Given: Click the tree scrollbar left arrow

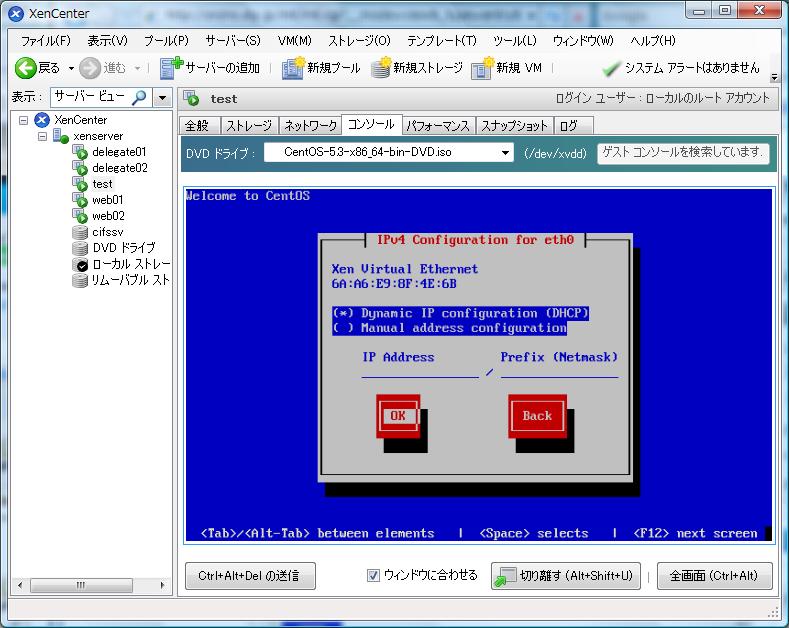Looking at the screenshot, I should tap(20, 585).
